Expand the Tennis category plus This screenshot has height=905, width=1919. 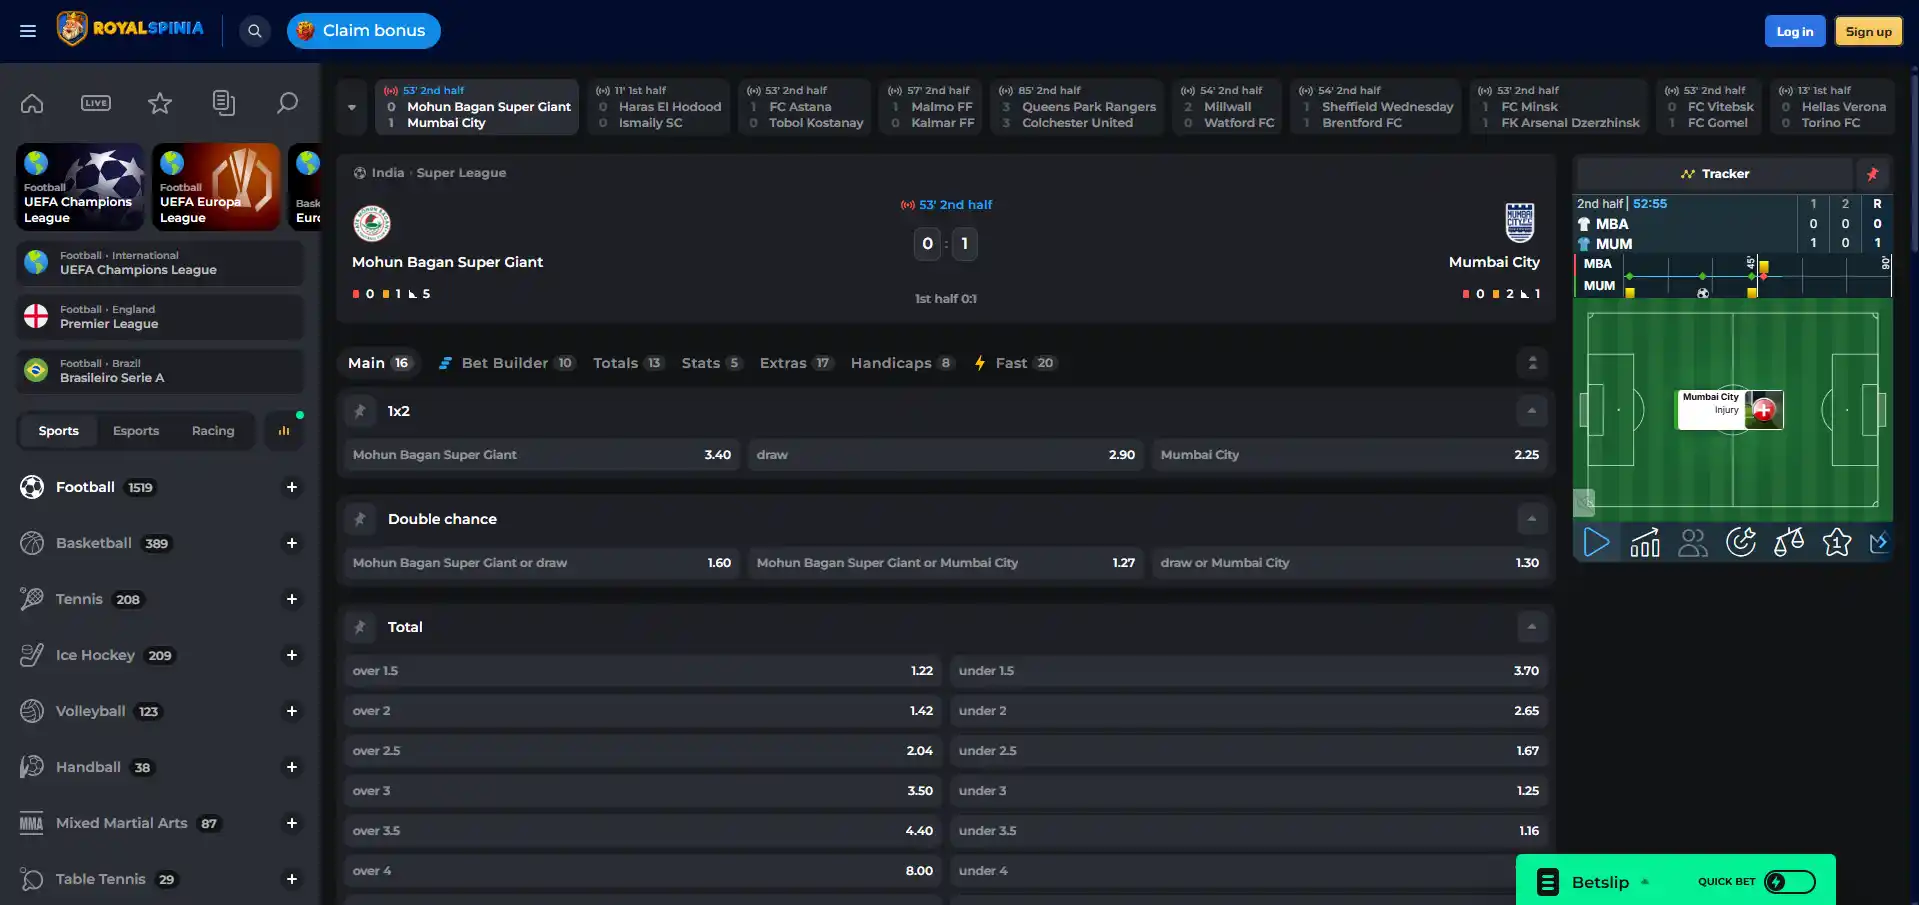pyautogui.click(x=292, y=599)
